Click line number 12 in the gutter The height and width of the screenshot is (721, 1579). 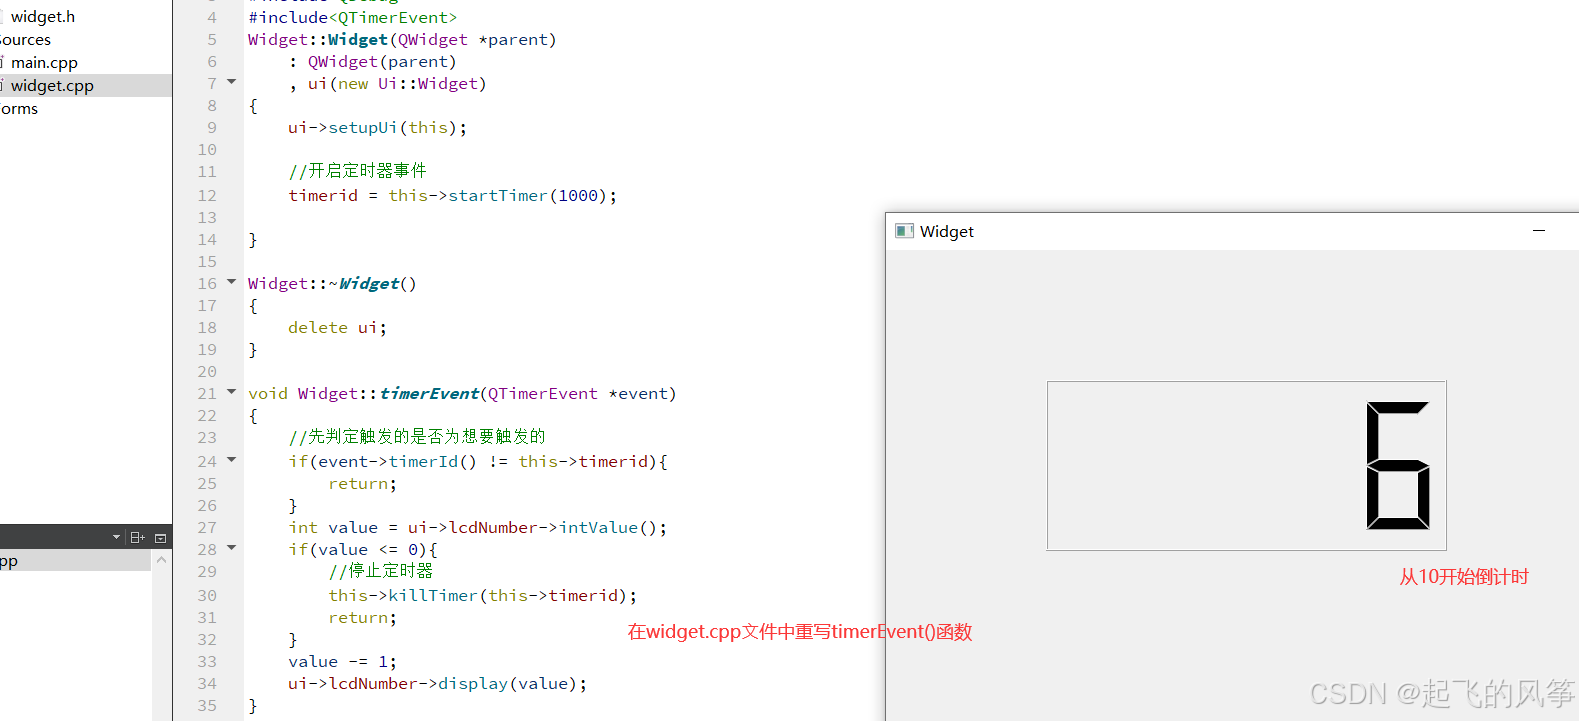207,195
